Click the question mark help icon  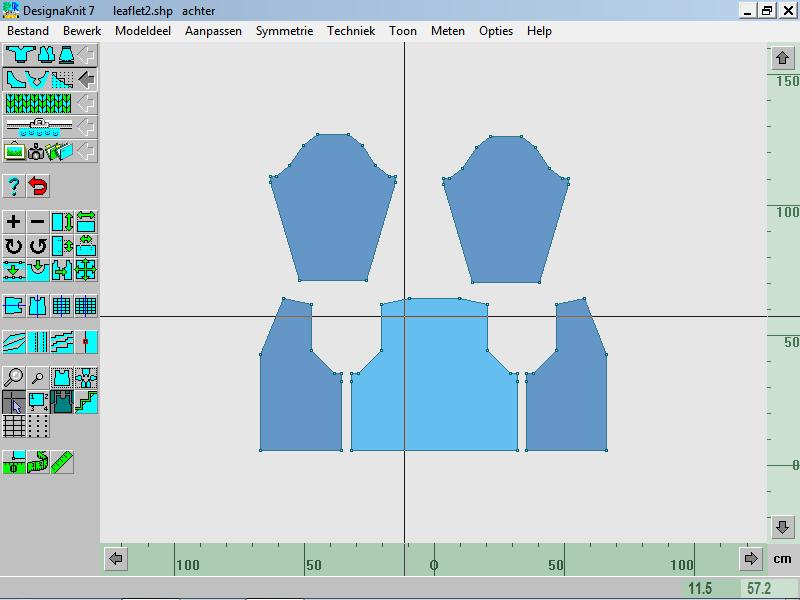(x=14, y=186)
